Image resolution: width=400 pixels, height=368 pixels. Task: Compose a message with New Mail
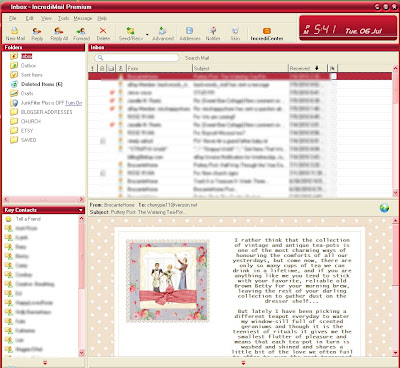pyautogui.click(x=15, y=34)
